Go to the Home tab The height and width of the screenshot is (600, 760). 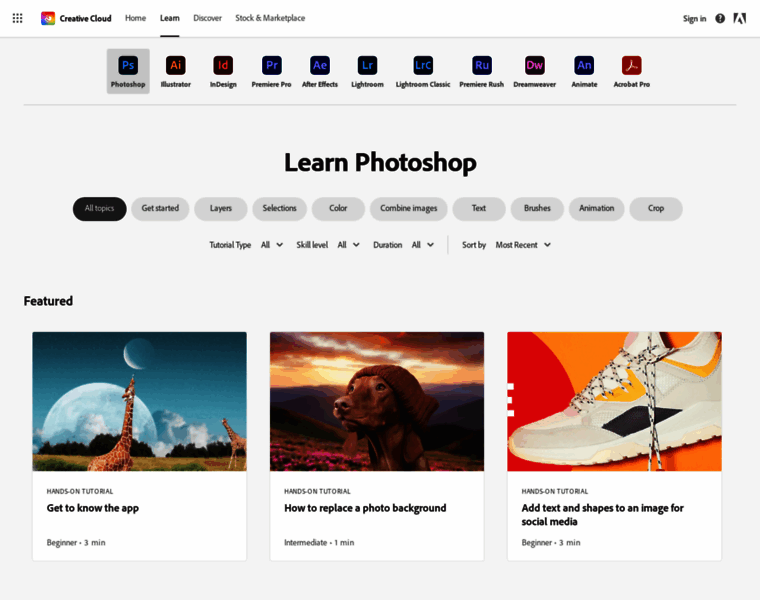coord(135,18)
